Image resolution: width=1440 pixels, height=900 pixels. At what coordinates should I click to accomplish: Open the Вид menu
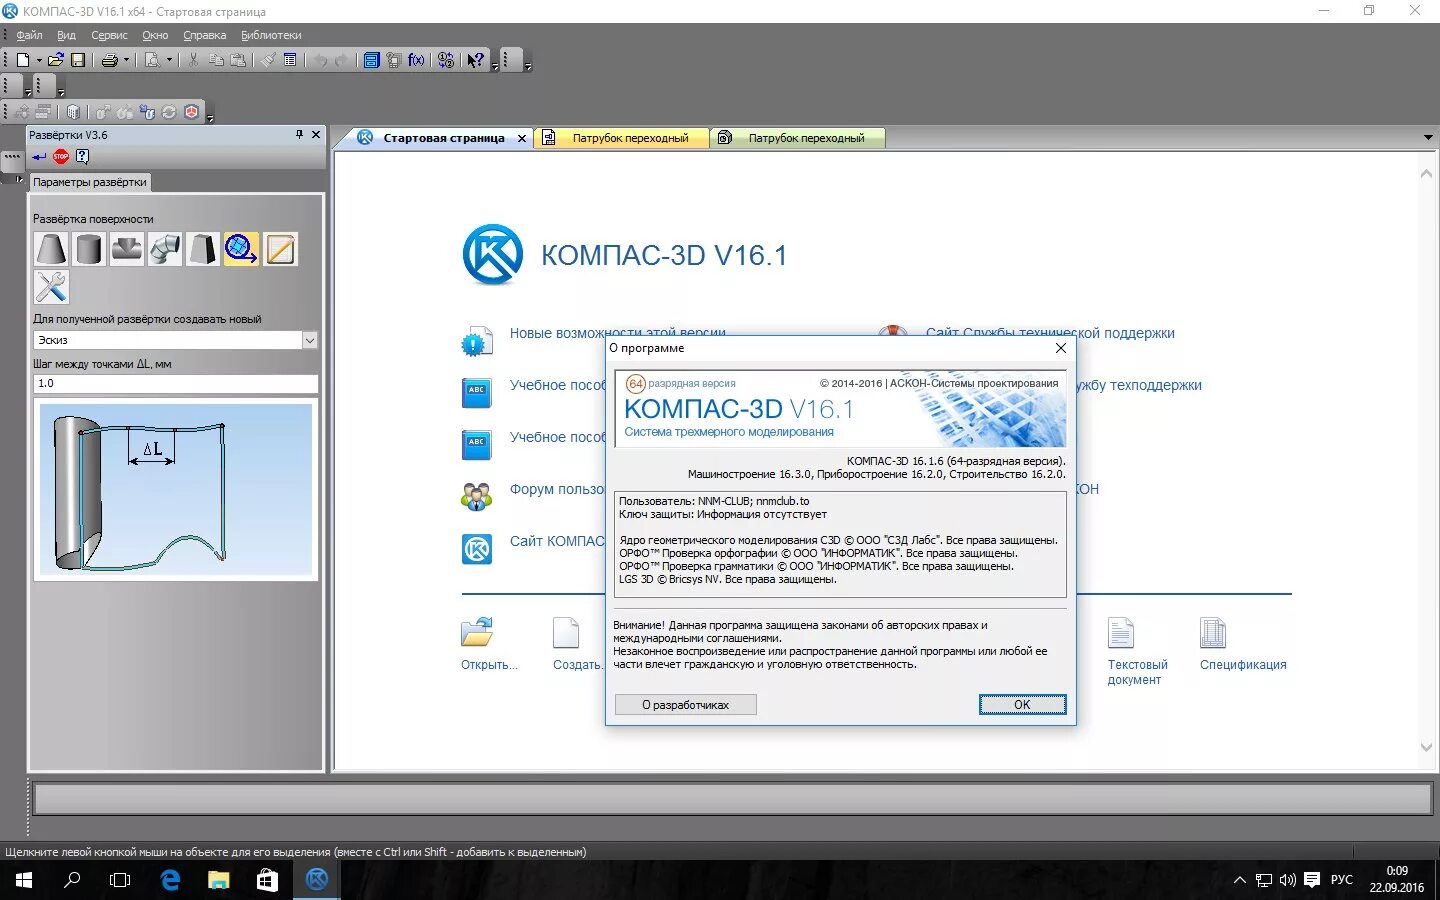(66, 35)
